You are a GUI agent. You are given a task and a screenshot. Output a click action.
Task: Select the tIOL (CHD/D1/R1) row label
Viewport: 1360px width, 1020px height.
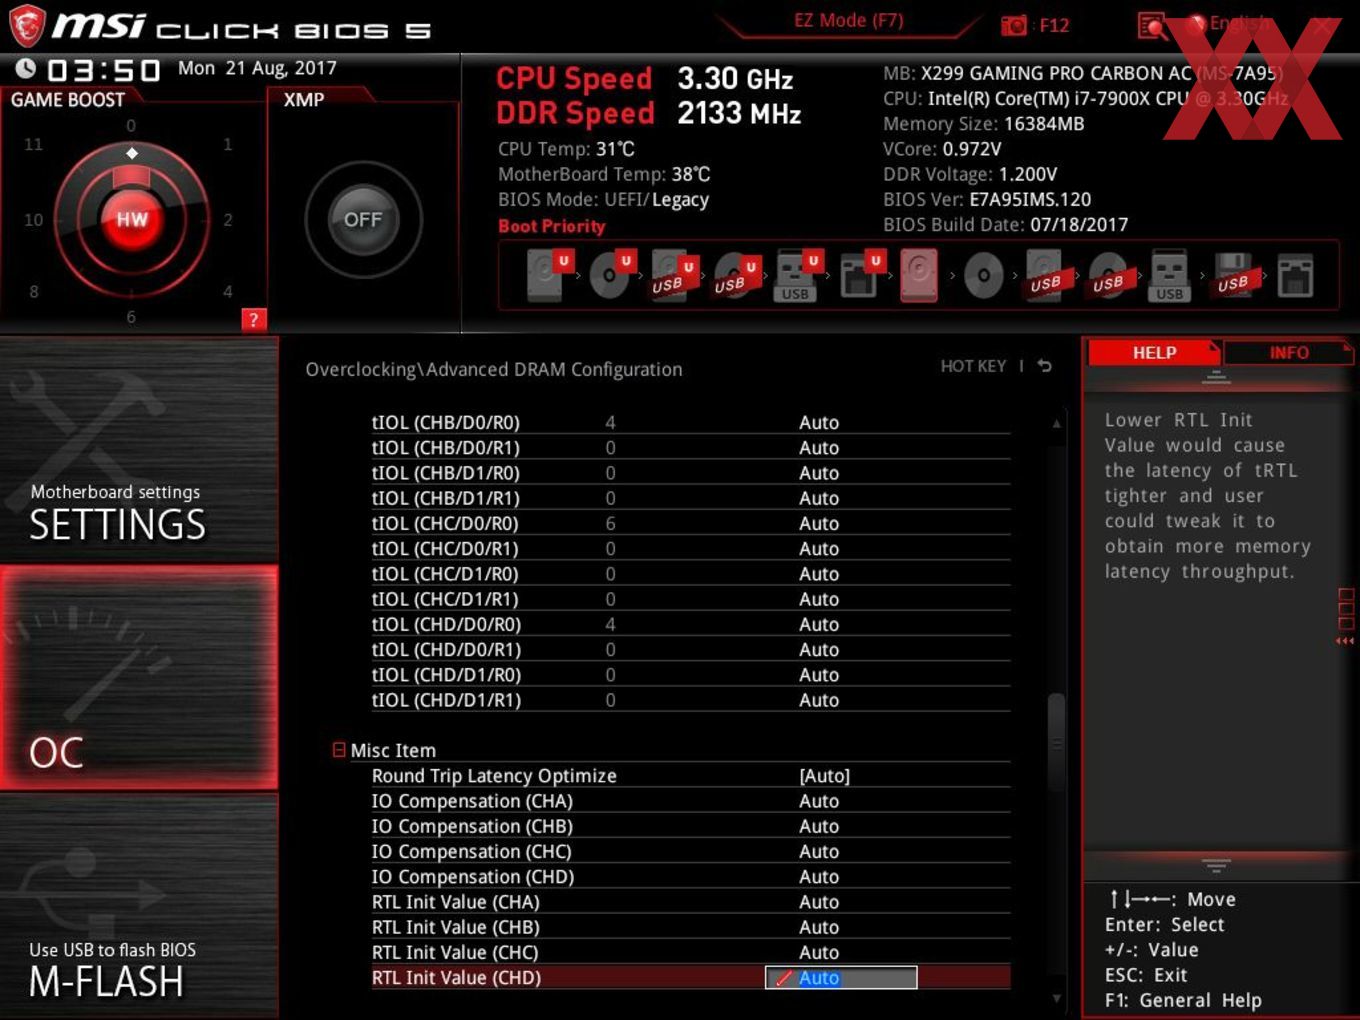point(446,700)
